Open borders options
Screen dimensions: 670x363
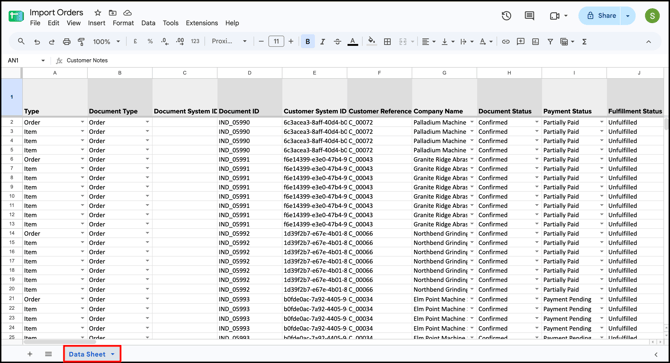[x=388, y=41]
